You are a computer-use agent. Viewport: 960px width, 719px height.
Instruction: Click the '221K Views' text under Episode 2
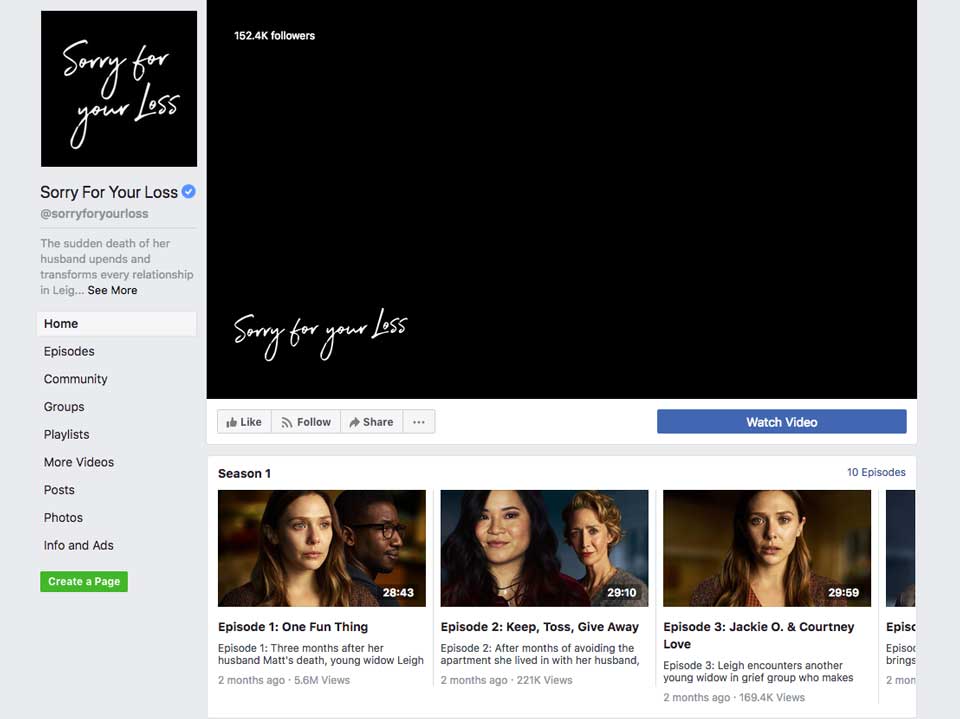point(544,680)
